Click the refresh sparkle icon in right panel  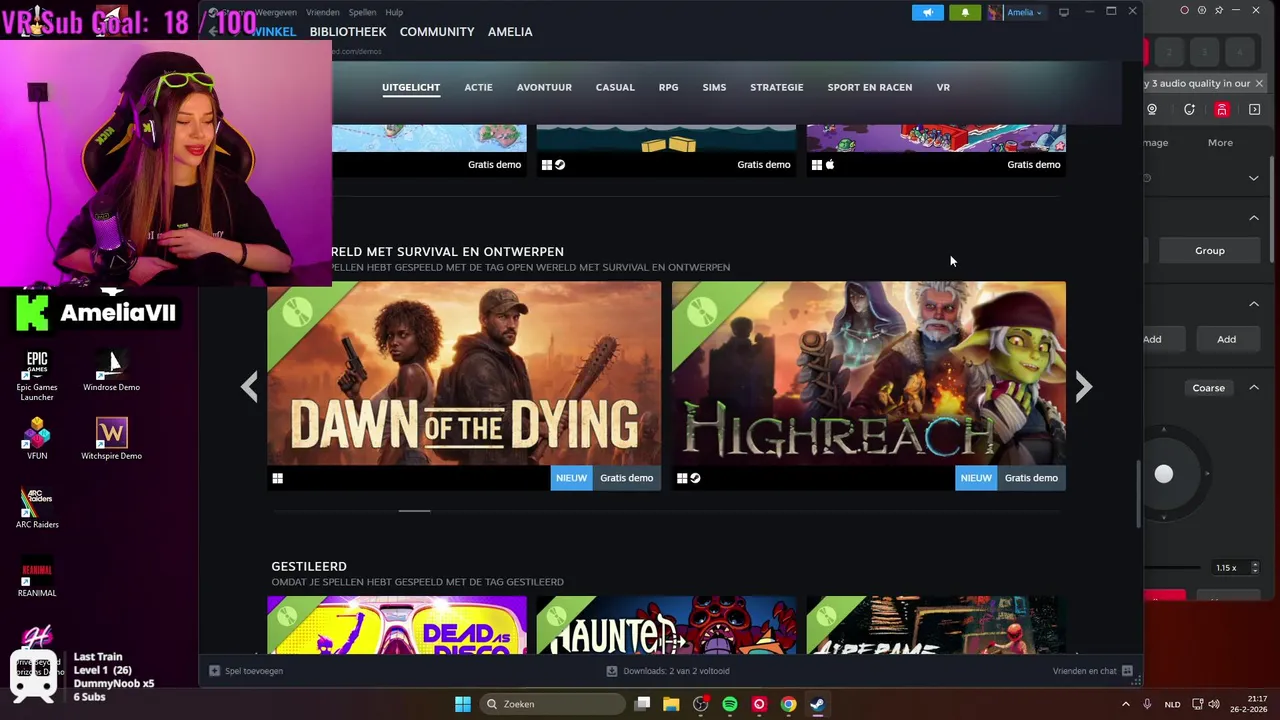pos(1189,109)
